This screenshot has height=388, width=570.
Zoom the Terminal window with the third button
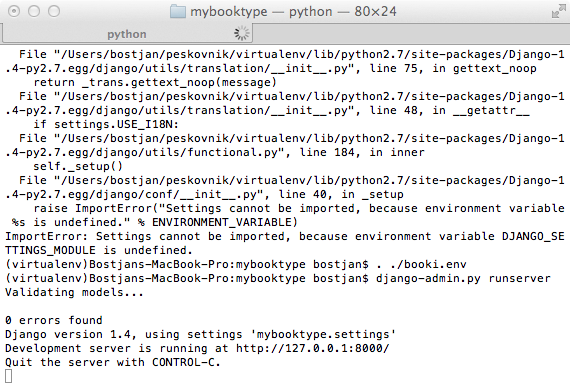pos(54,11)
